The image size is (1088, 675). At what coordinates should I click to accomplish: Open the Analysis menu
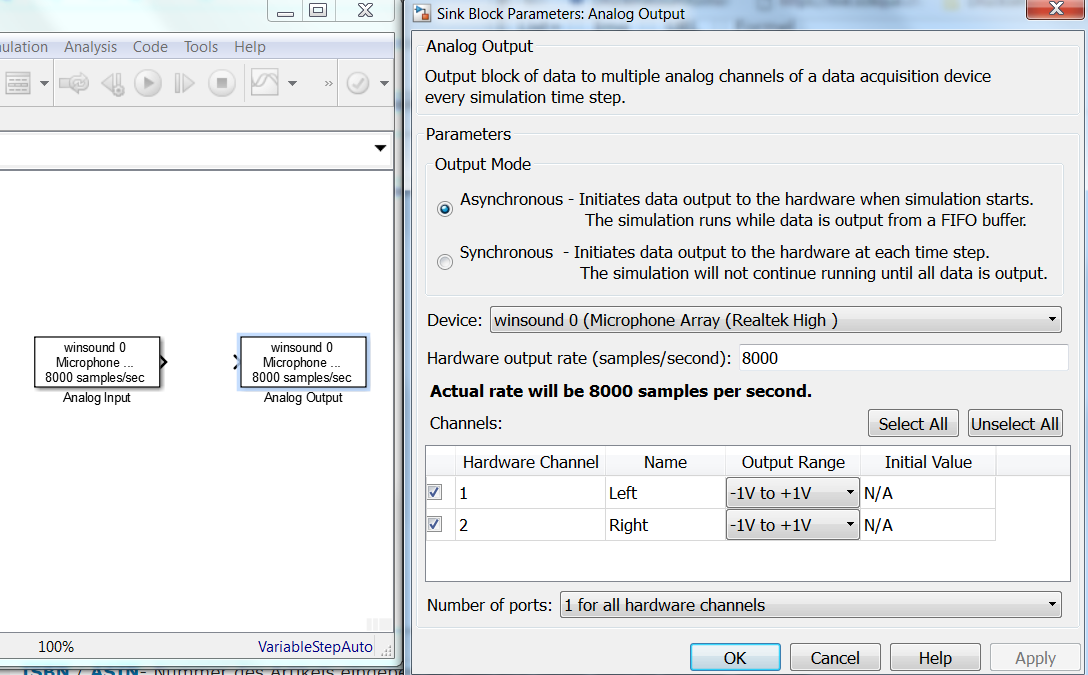tap(90, 47)
